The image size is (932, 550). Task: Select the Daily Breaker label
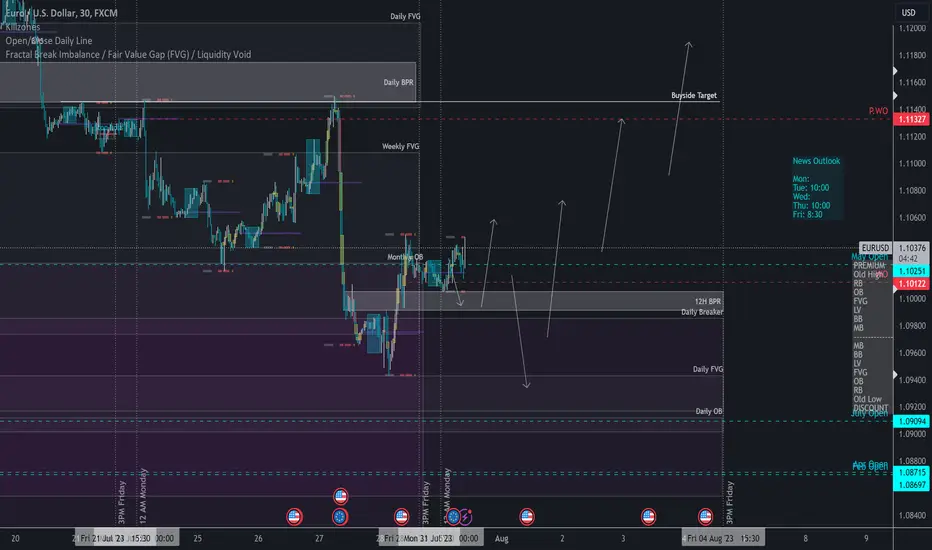tap(702, 312)
